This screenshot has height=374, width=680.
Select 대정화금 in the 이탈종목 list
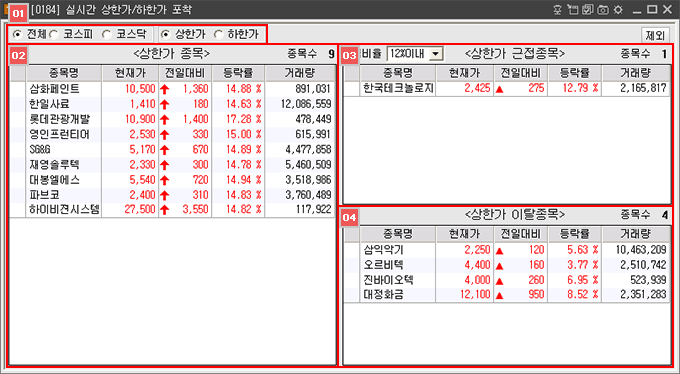click(507, 295)
